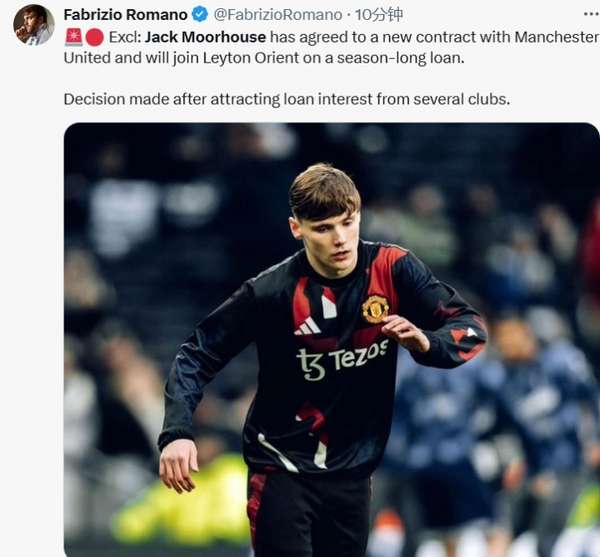
Task: Click the 'Leyton Orient' text in the tweet
Action: (x=251, y=58)
